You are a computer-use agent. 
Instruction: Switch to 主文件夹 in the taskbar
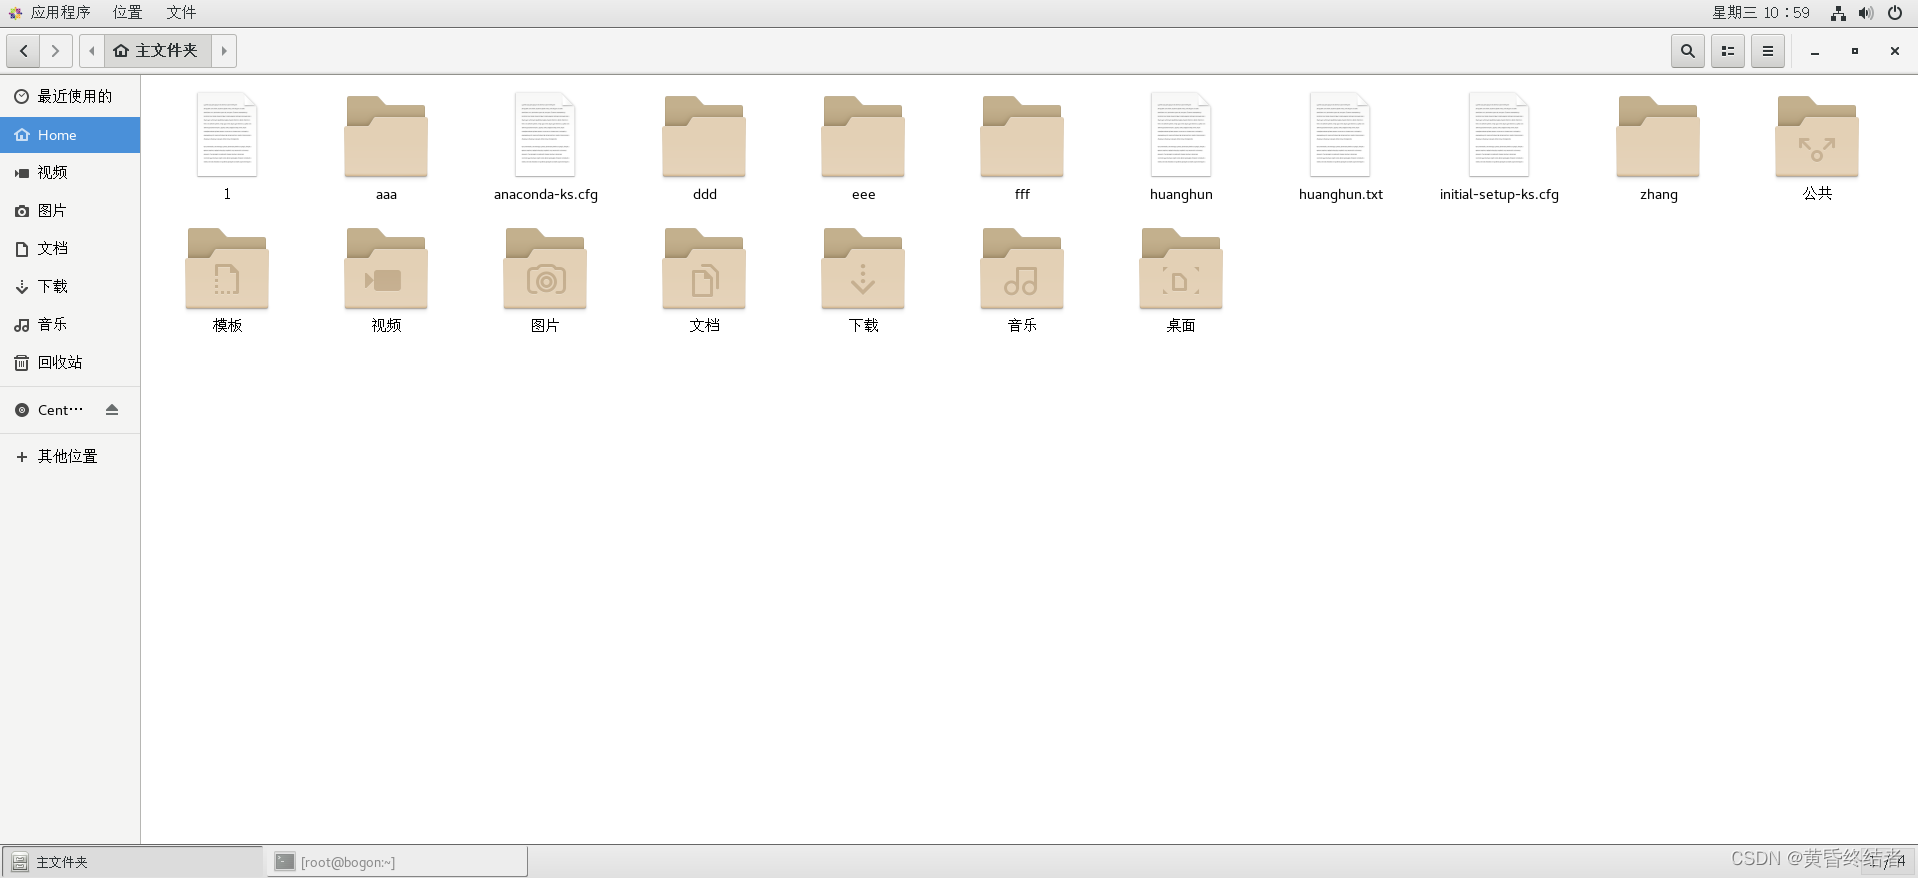coord(132,862)
